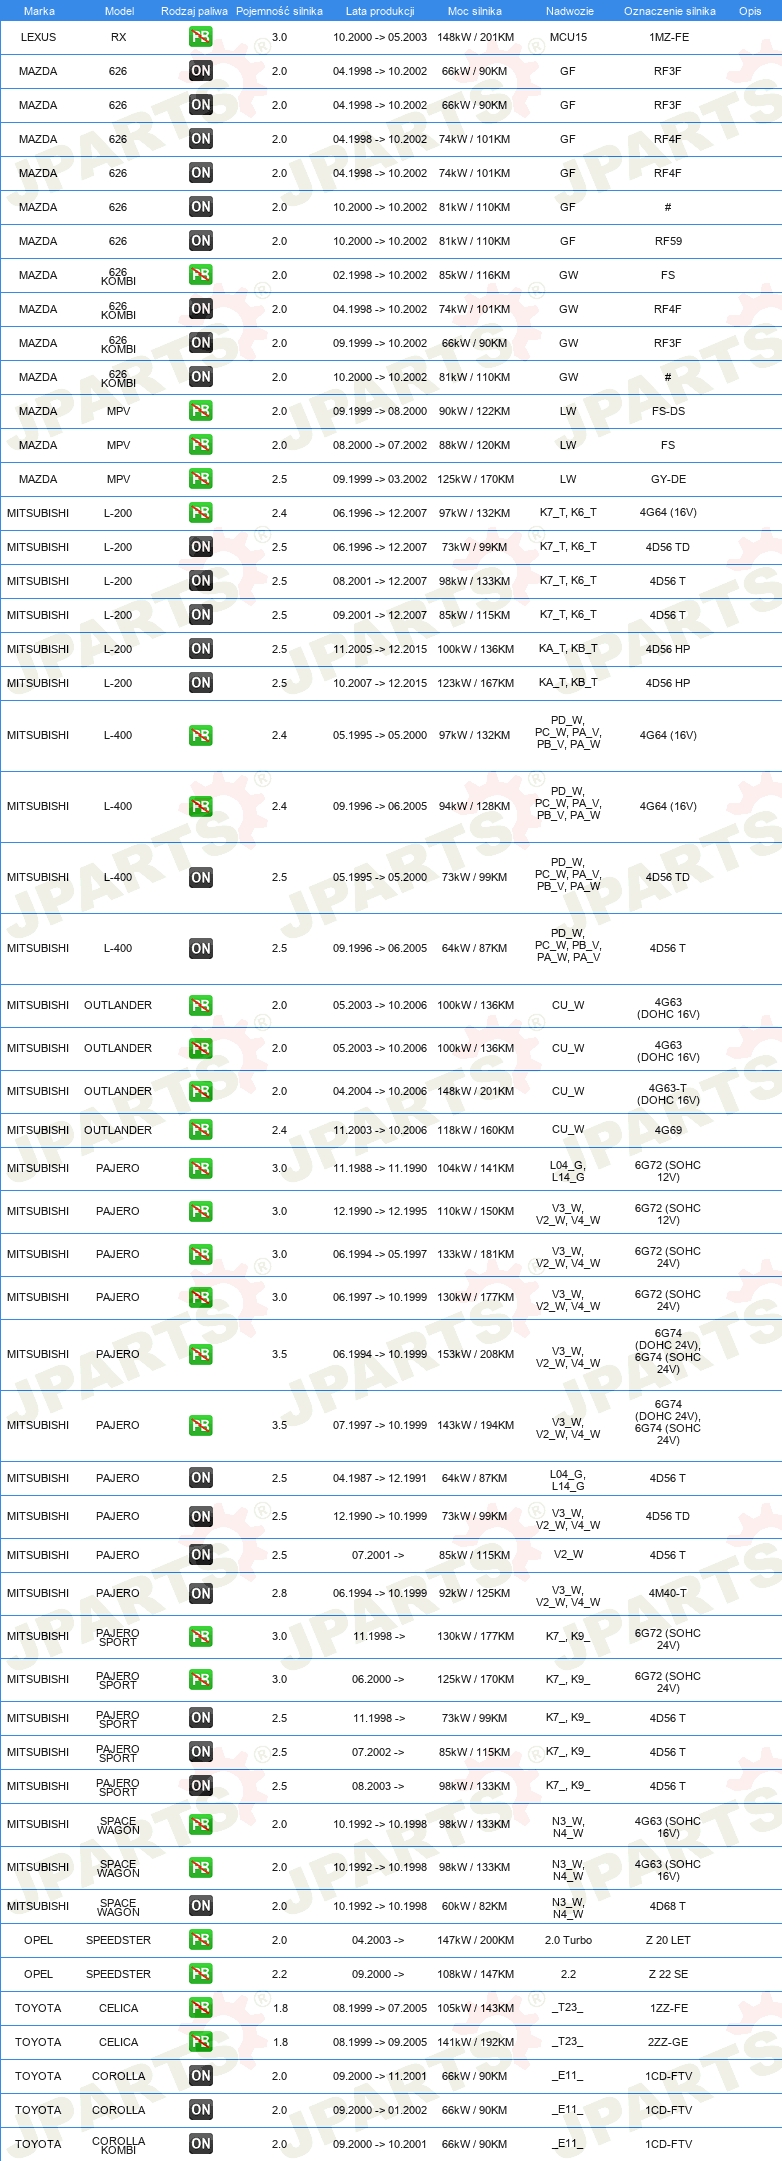Select the ON icon for MAZDA 626 KOMBI RF3F
The image size is (782, 2161).
point(201,343)
